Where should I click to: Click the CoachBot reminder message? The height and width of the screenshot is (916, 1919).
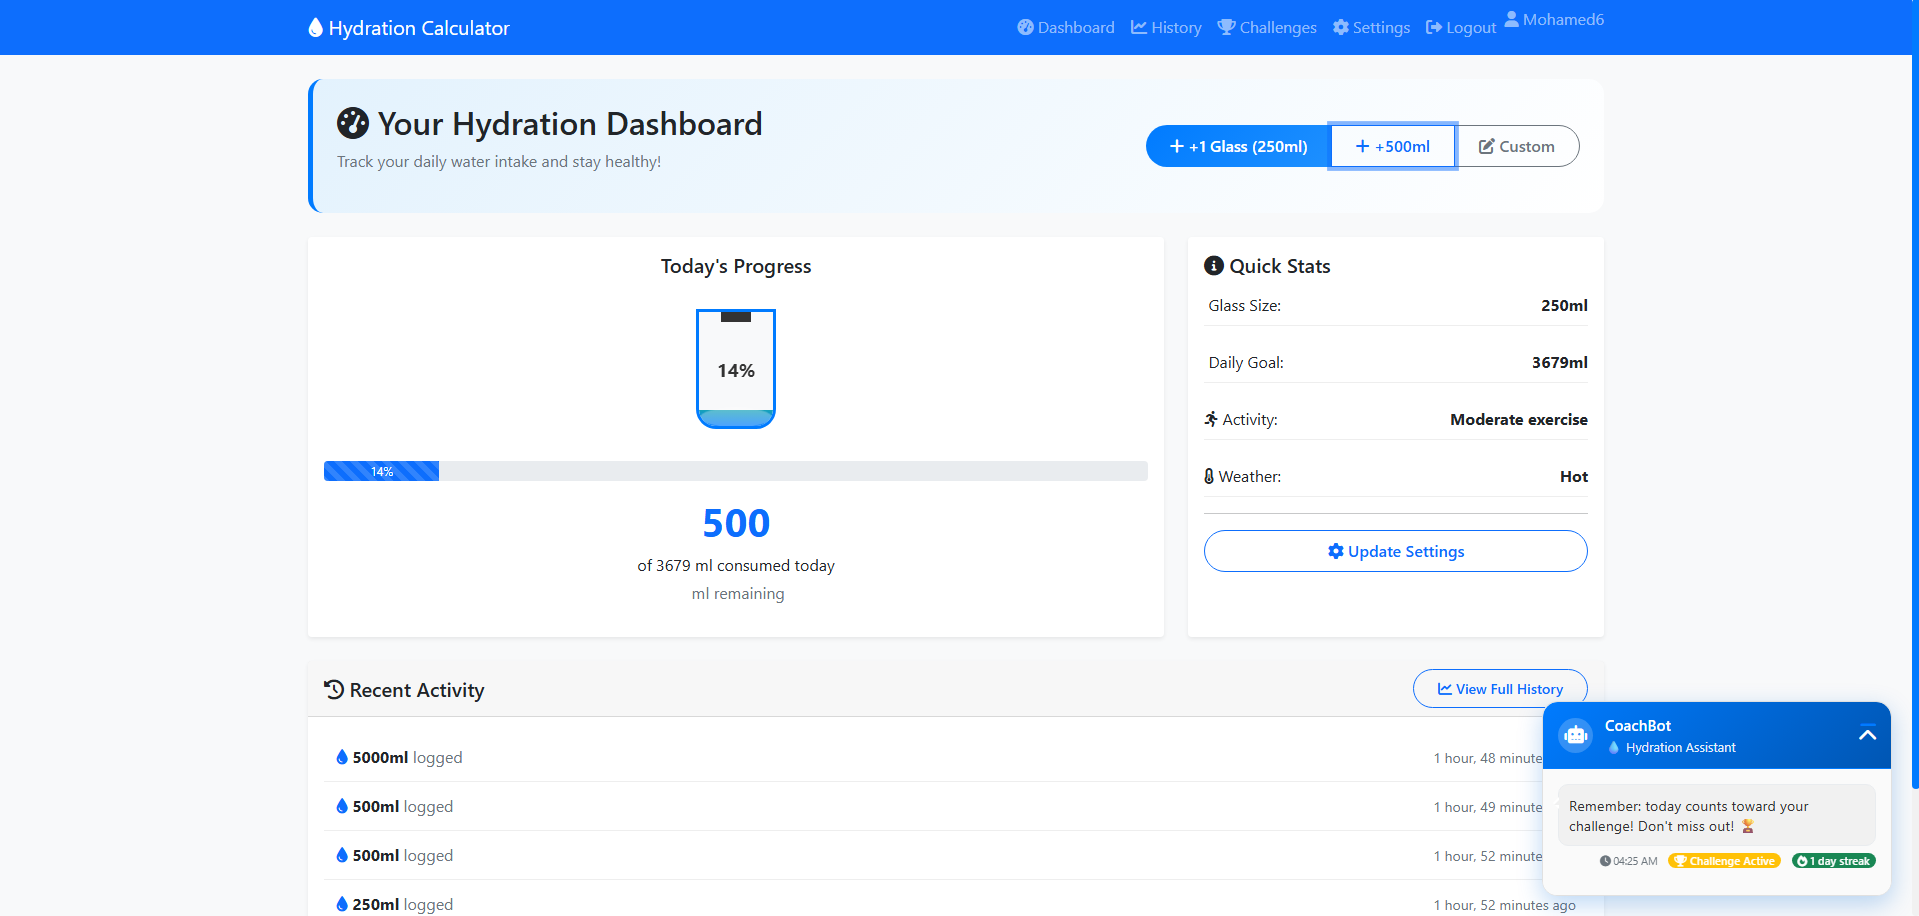pyautogui.click(x=1716, y=816)
